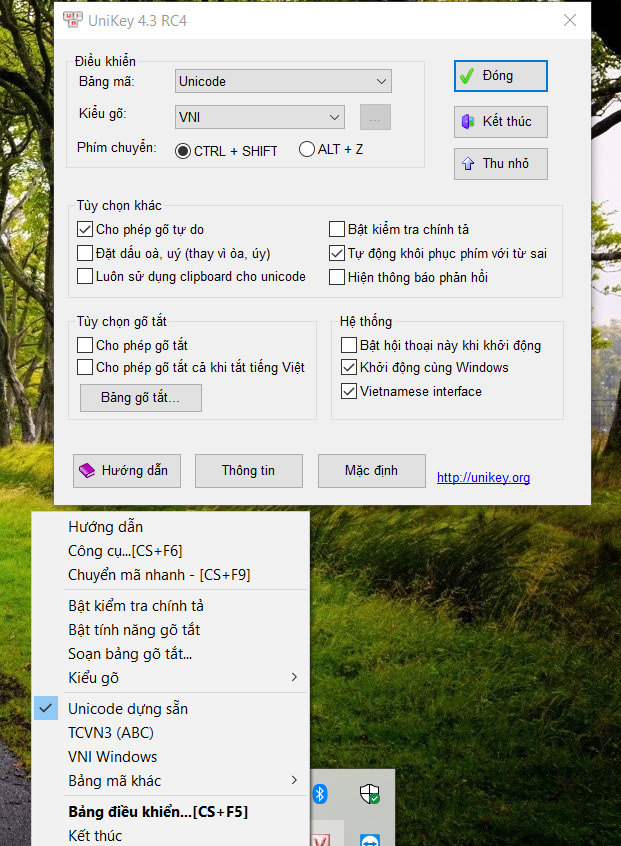The image size is (621, 846).
Task: Uncheck Vietnamese interface option
Action: coord(349,392)
